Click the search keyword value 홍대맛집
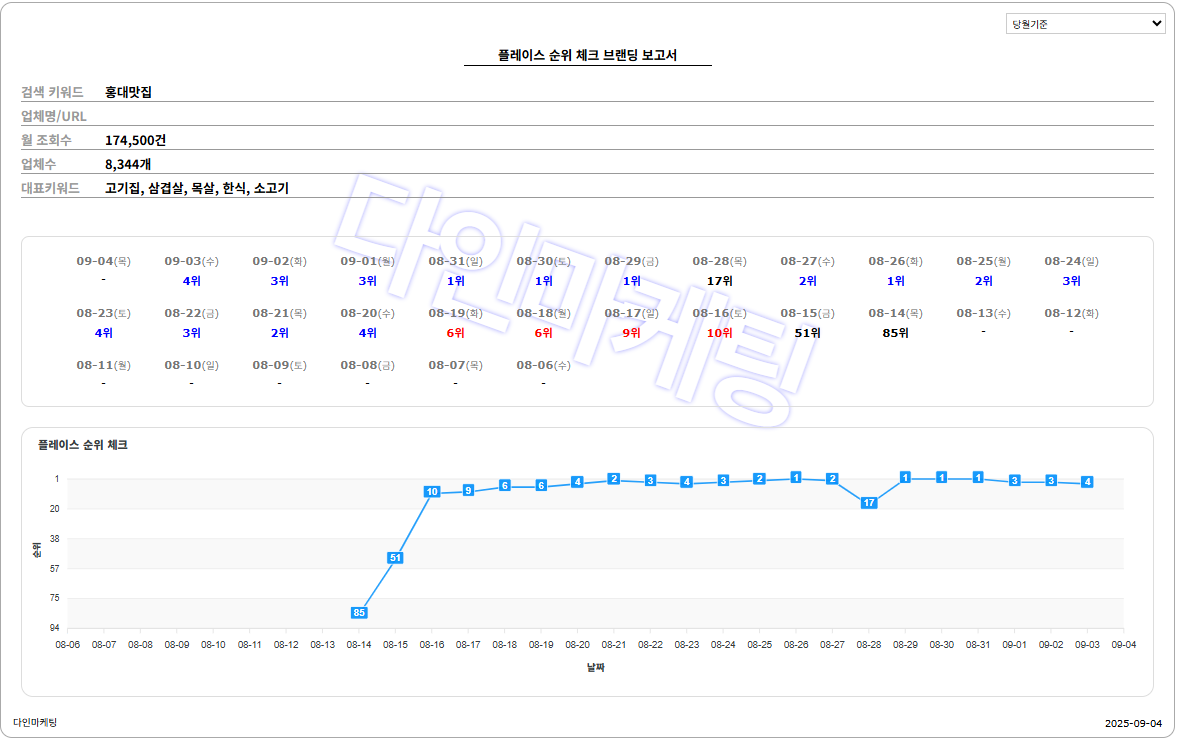Image resolution: width=1178 pixels, height=740 pixels. pyautogui.click(x=129, y=92)
